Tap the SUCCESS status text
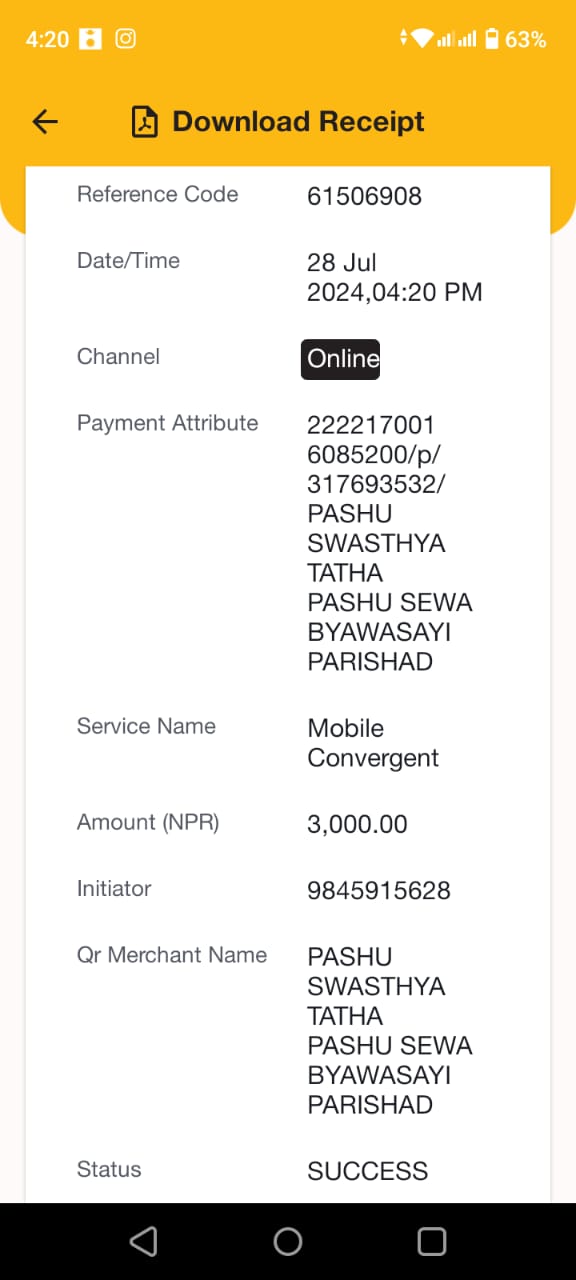576x1280 pixels. point(368,1171)
